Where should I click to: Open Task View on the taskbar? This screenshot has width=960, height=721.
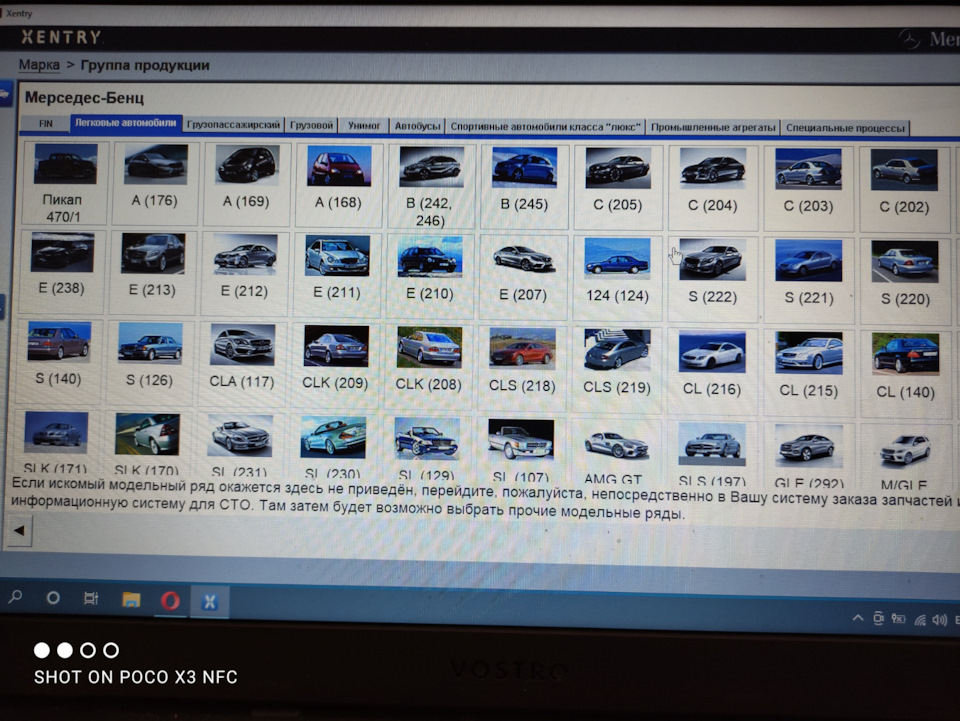[91, 598]
